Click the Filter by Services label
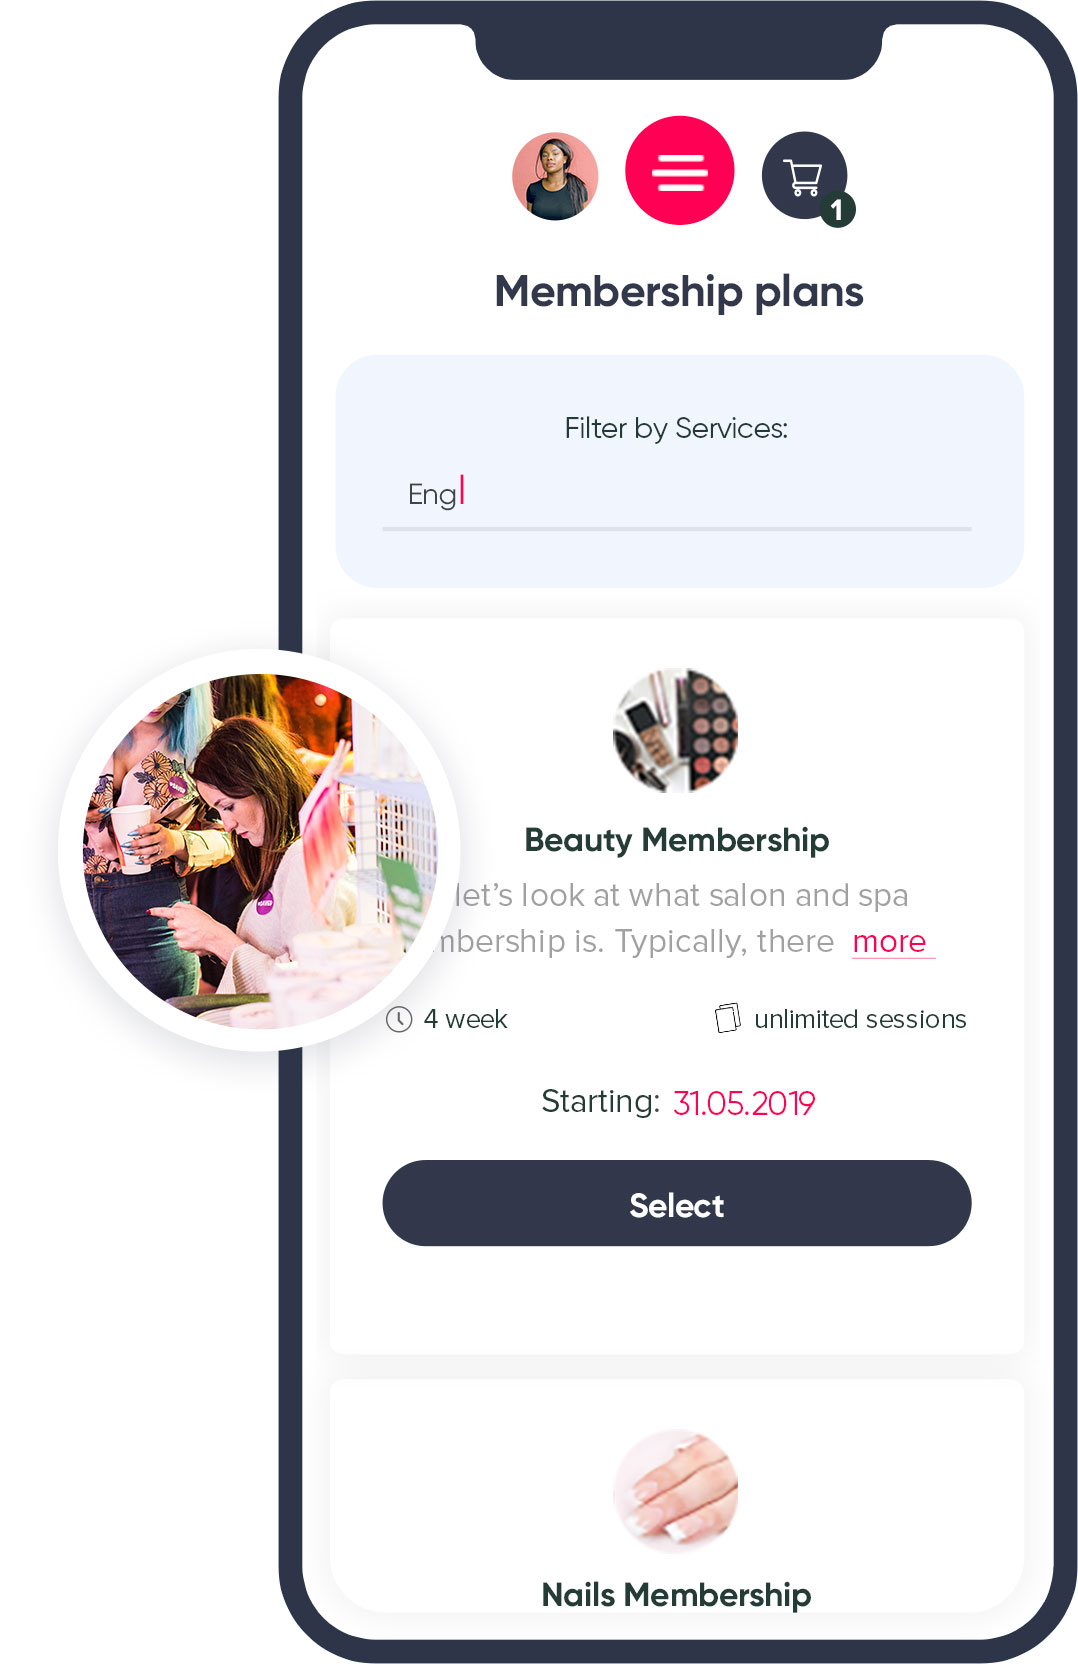 (676, 429)
